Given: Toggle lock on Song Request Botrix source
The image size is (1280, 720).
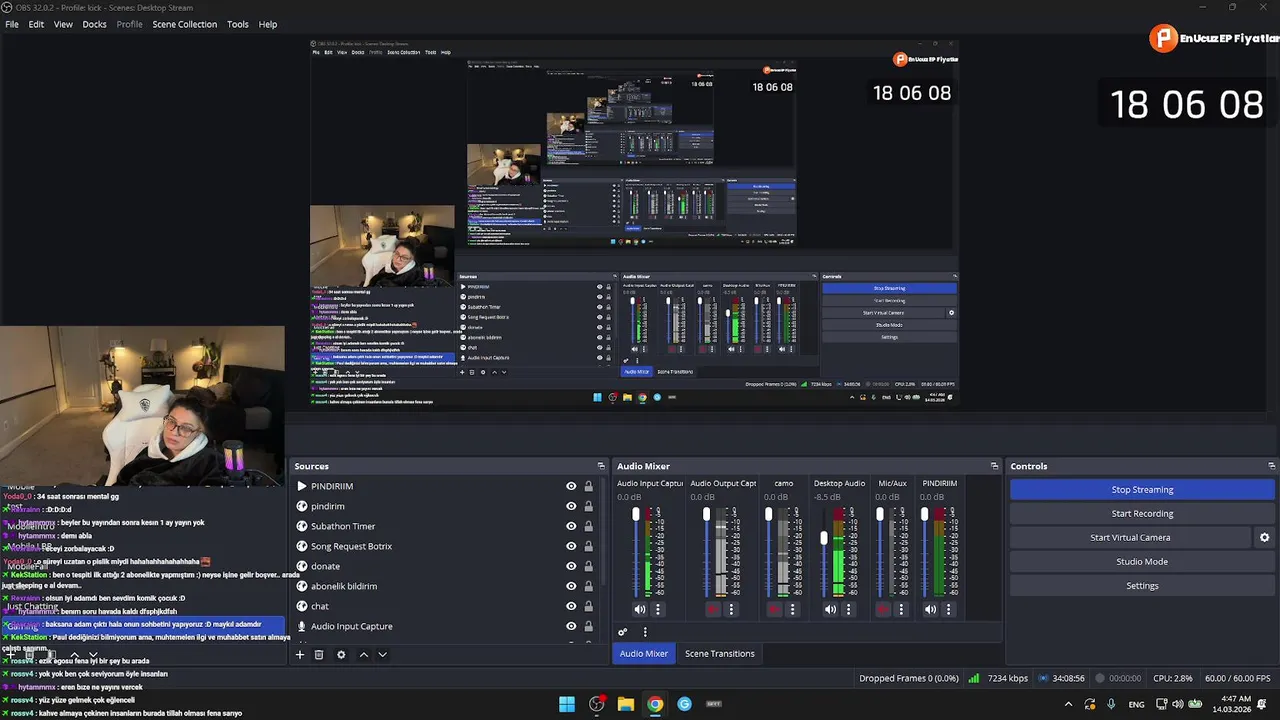Looking at the screenshot, I should (x=588, y=546).
